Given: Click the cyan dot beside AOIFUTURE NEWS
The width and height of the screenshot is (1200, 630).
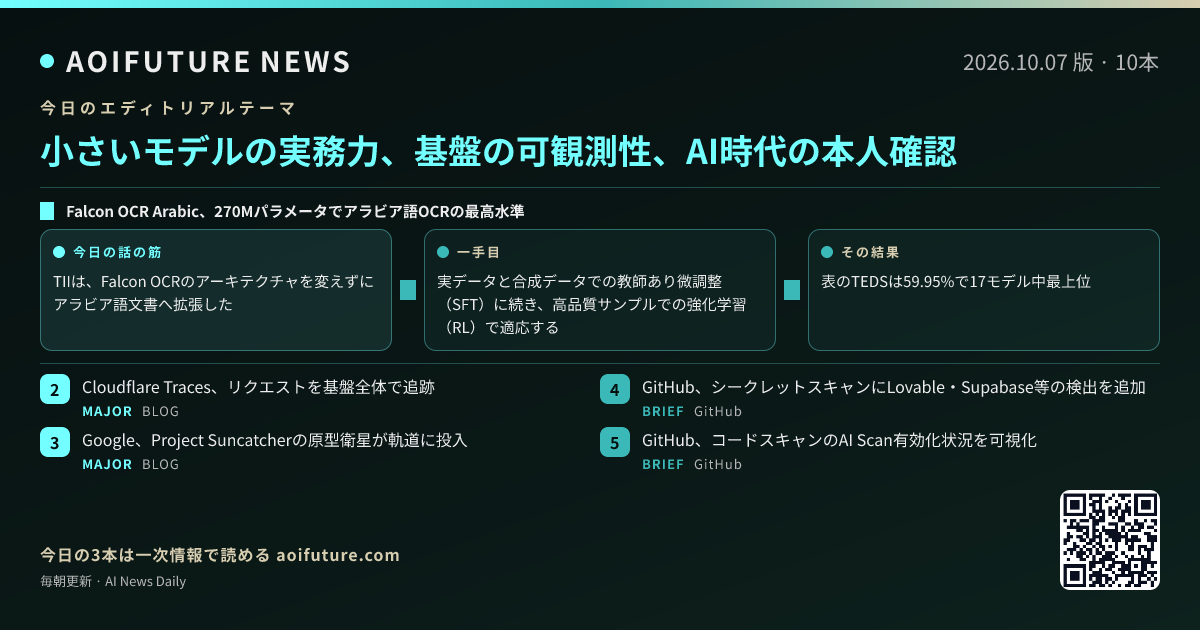Looking at the screenshot, I should (47, 62).
